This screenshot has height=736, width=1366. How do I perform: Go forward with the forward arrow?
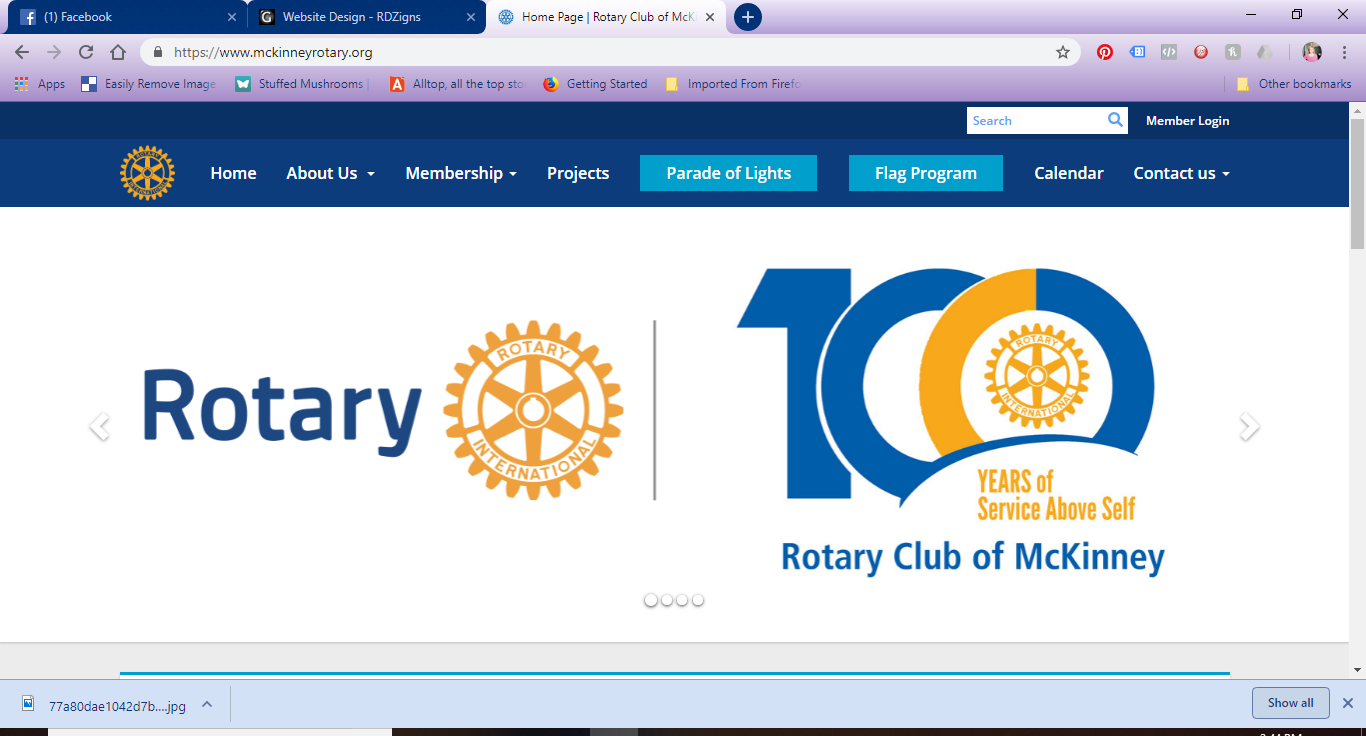pyautogui.click(x=54, y=52)
